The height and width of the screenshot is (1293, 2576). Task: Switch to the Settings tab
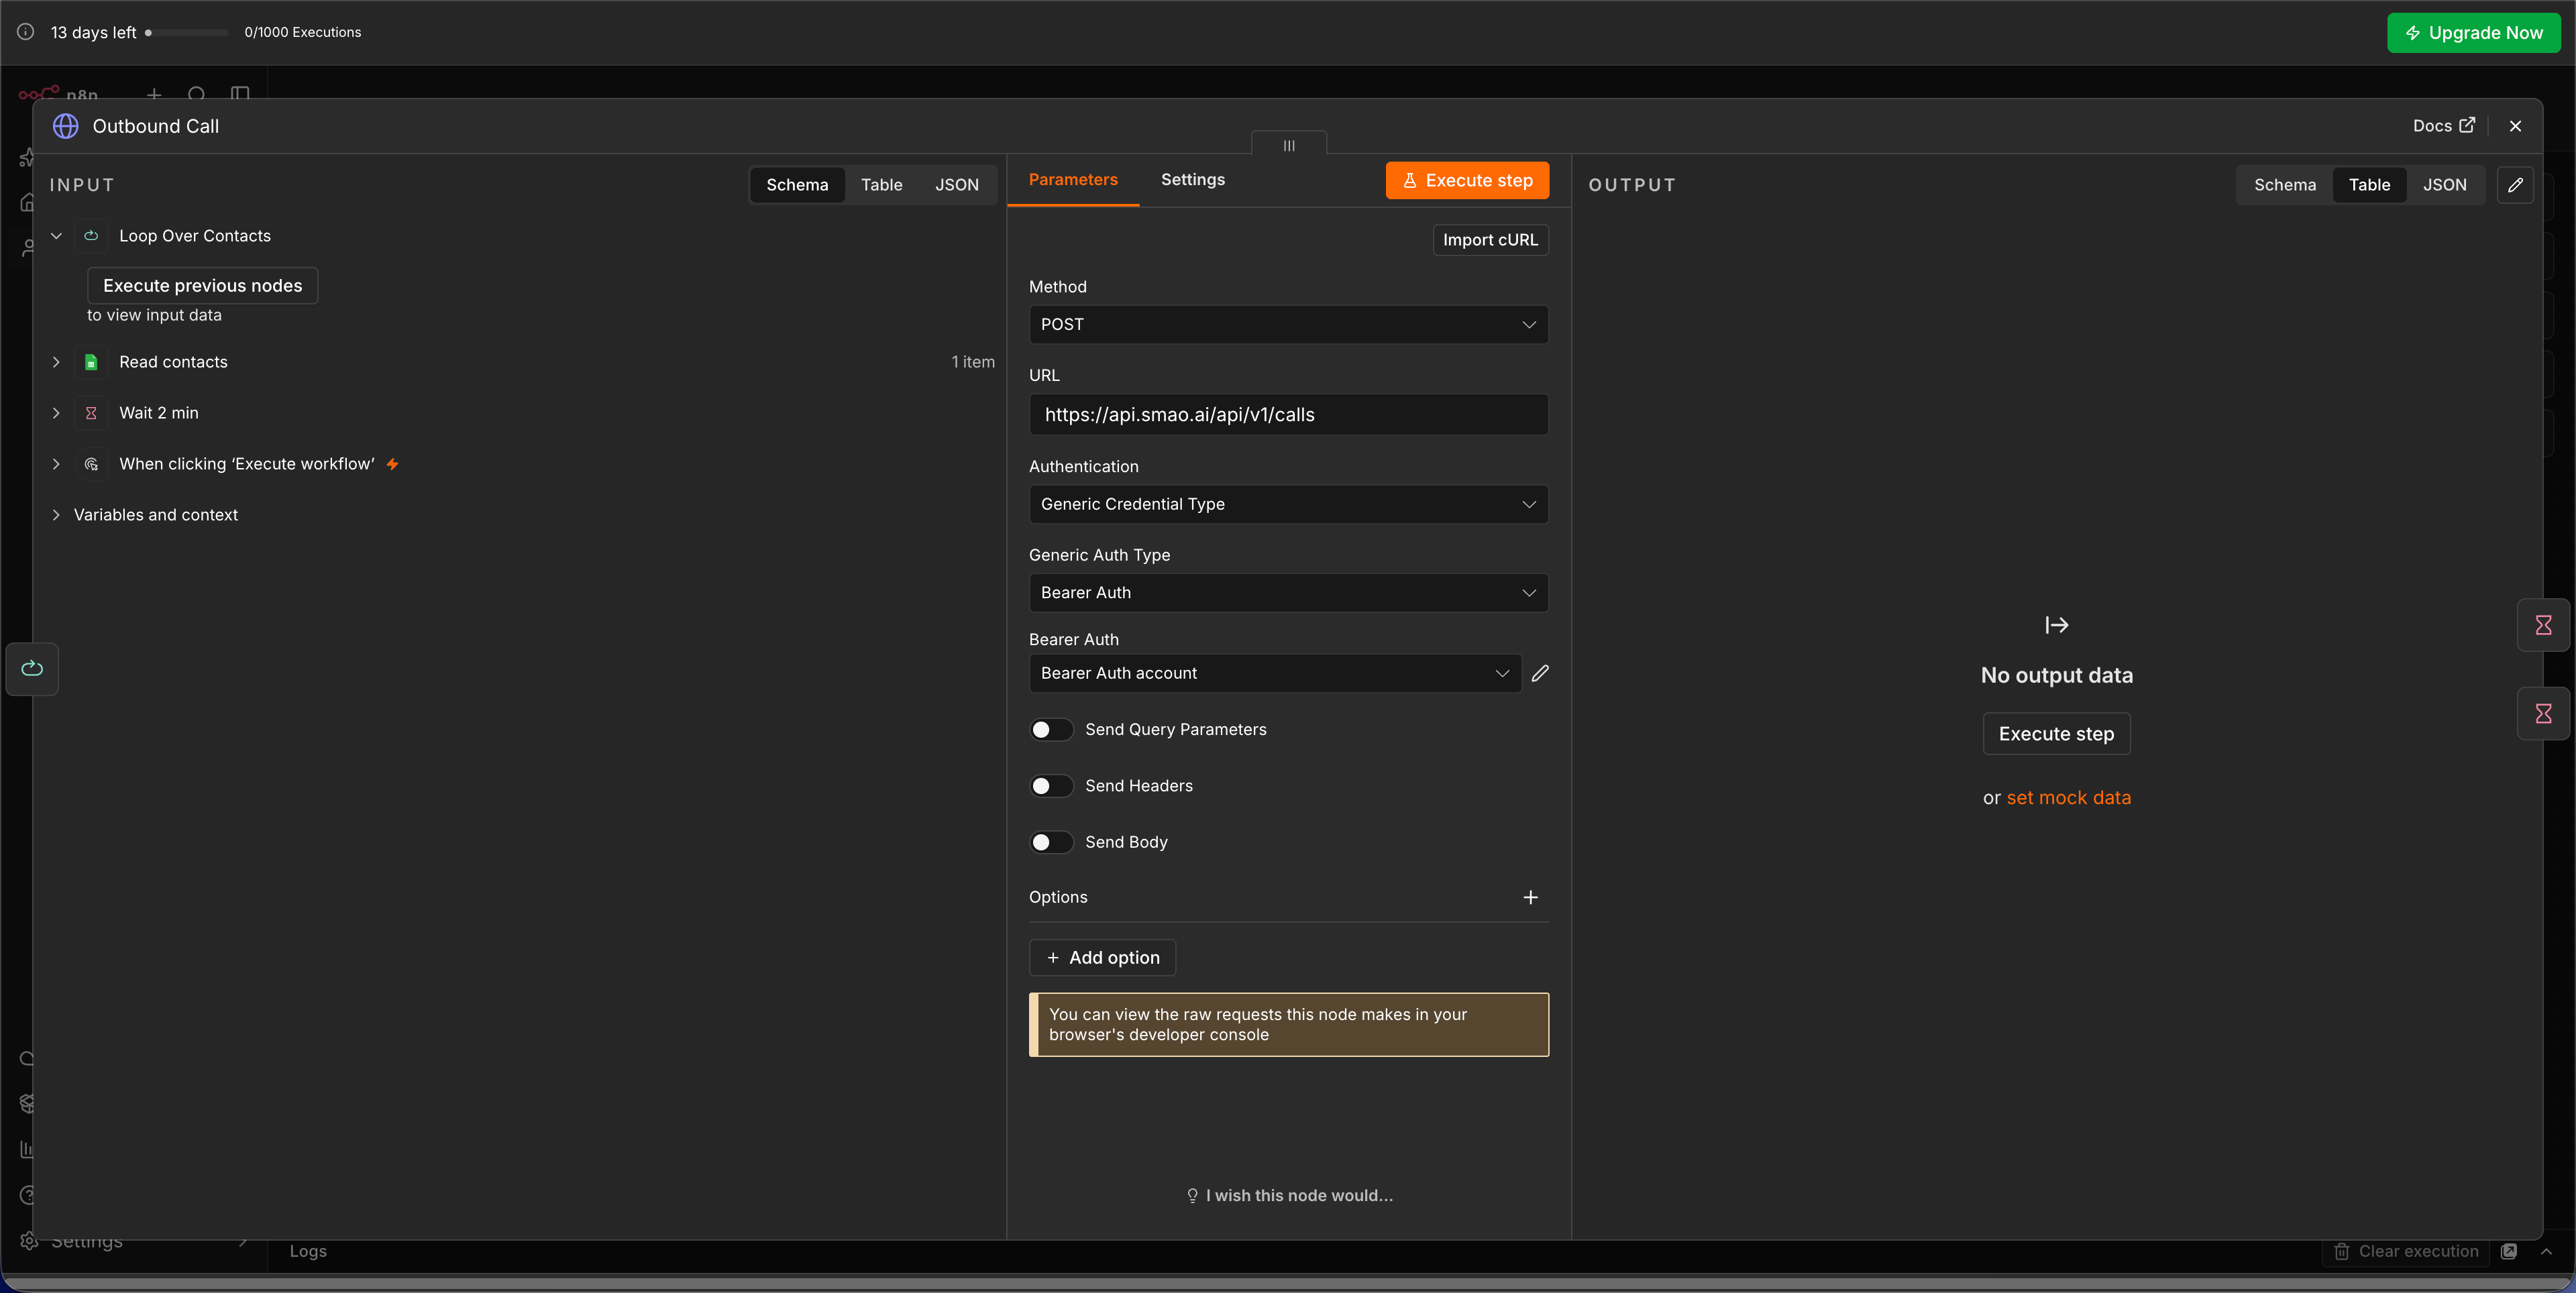(1192, 180)
